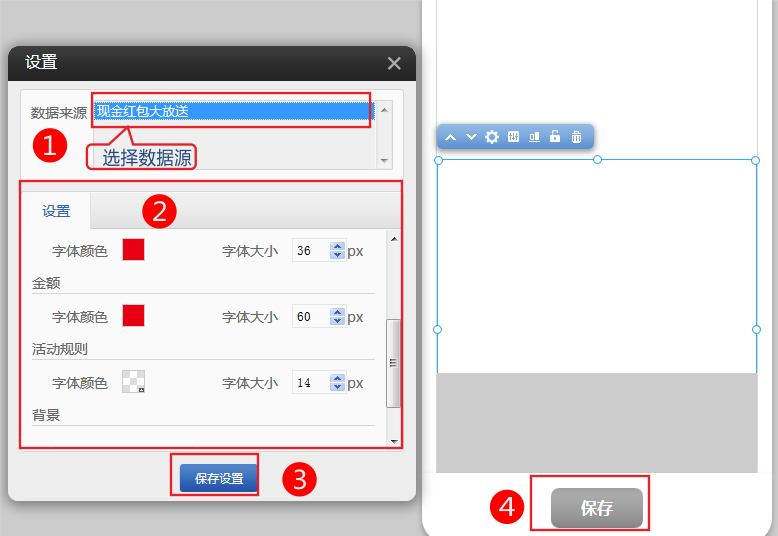Click the sliders adjustment icon in widget toolbar

(513, 137)
